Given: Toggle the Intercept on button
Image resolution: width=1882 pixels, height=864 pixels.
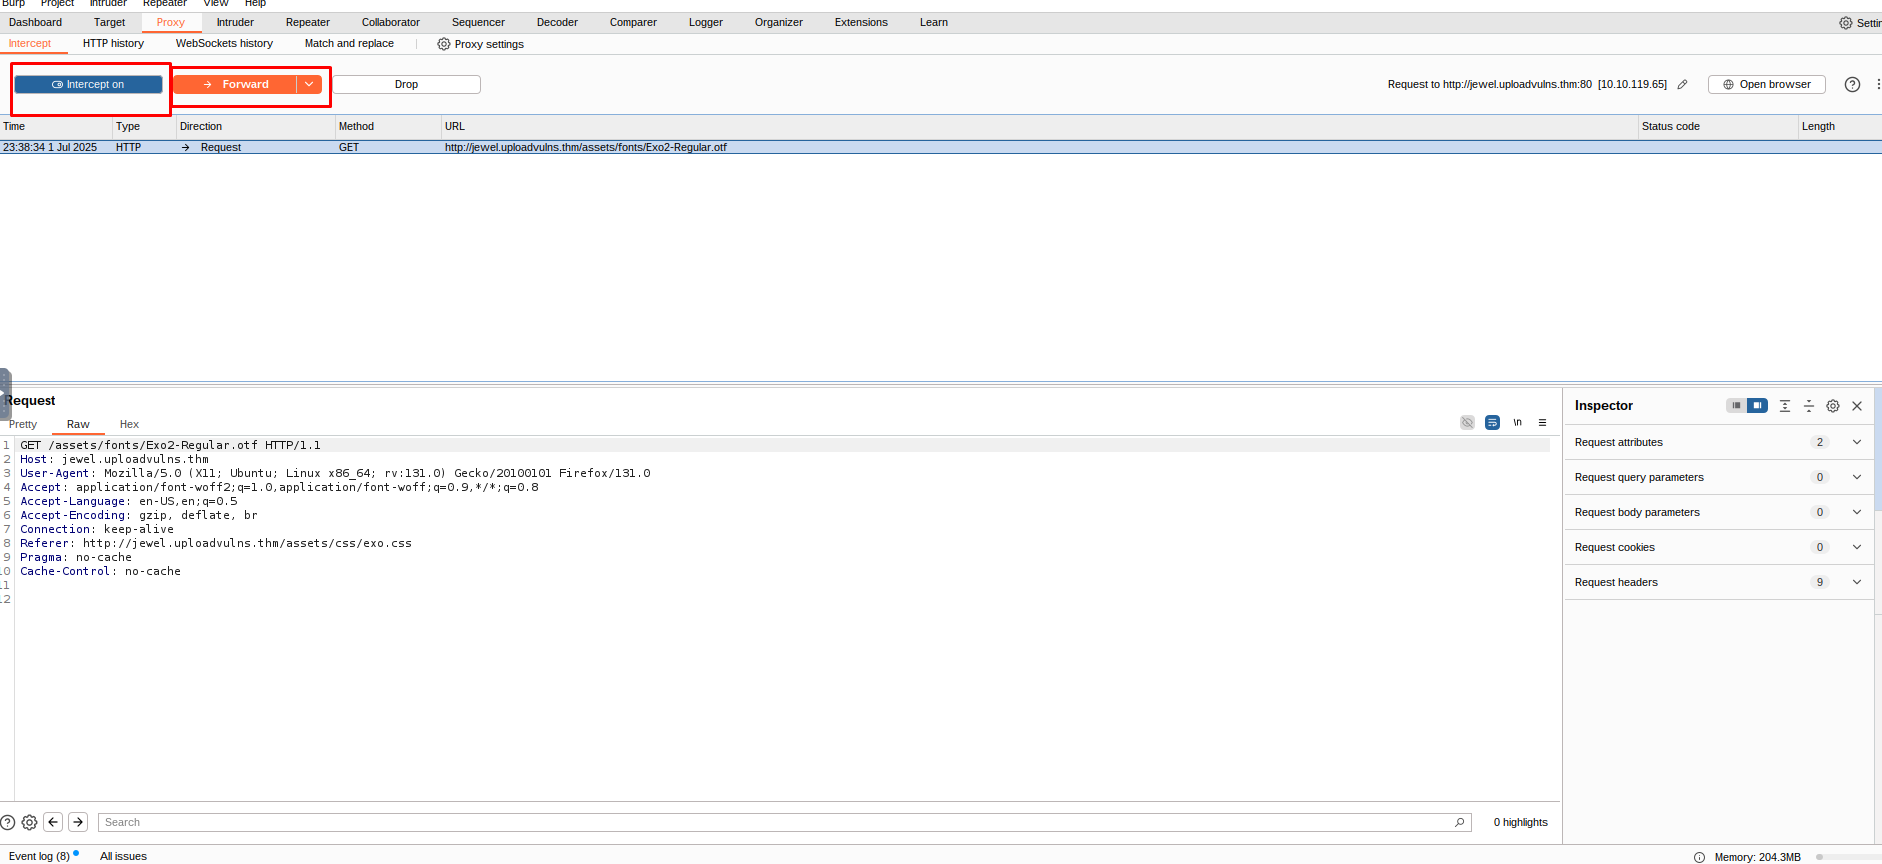Looking at the screenshot, I should click(x=88, y=85).
